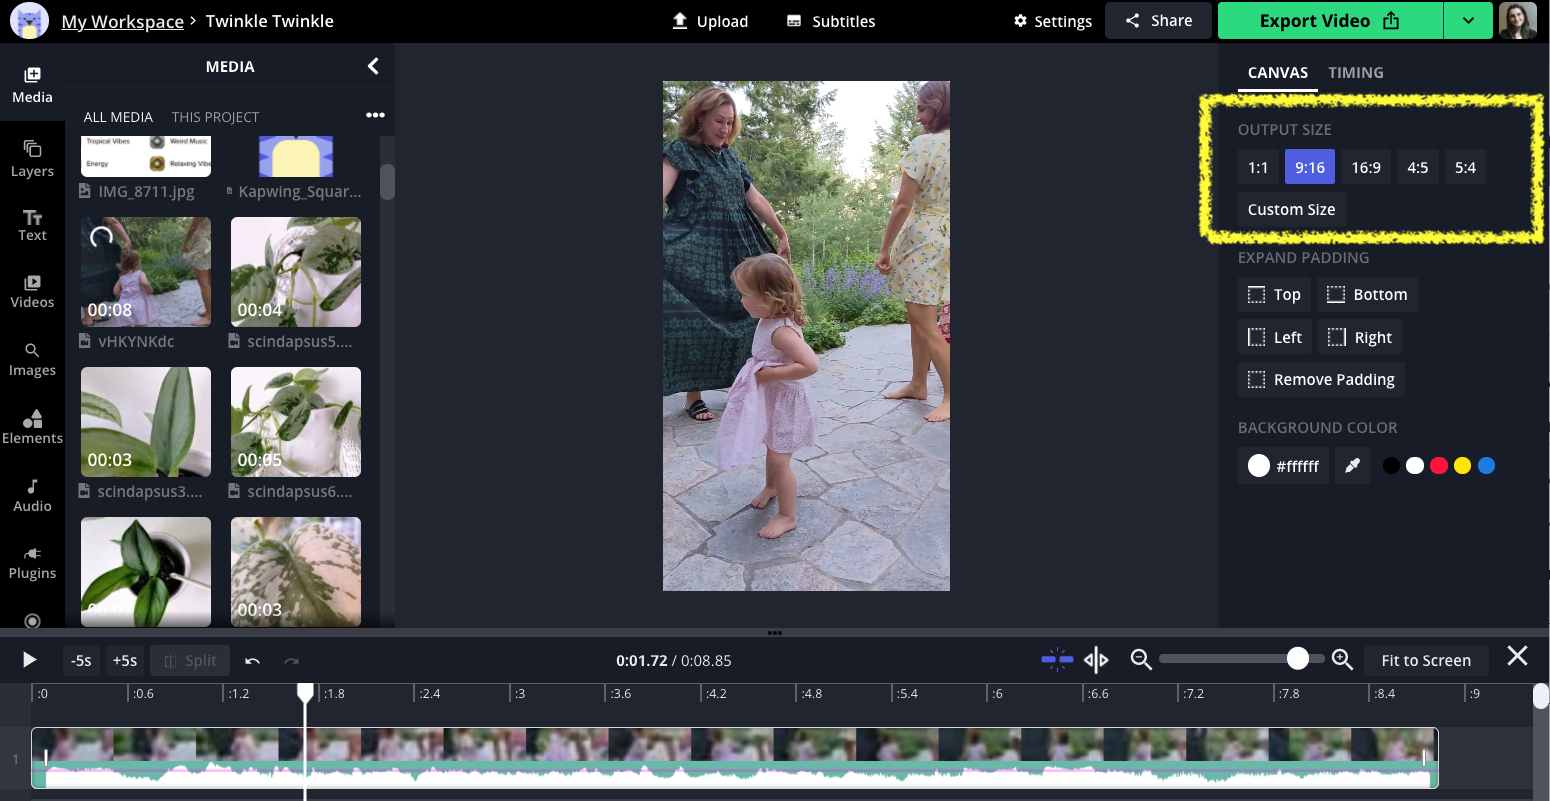Select the 1:1 output size
This screenshot has height=801, width=1550.
click(1258, 167)
